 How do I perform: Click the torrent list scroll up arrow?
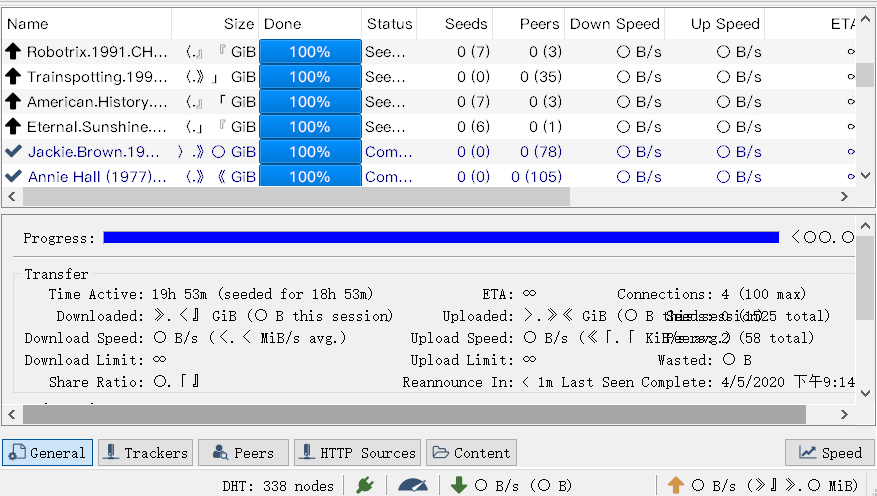(865, 20)
